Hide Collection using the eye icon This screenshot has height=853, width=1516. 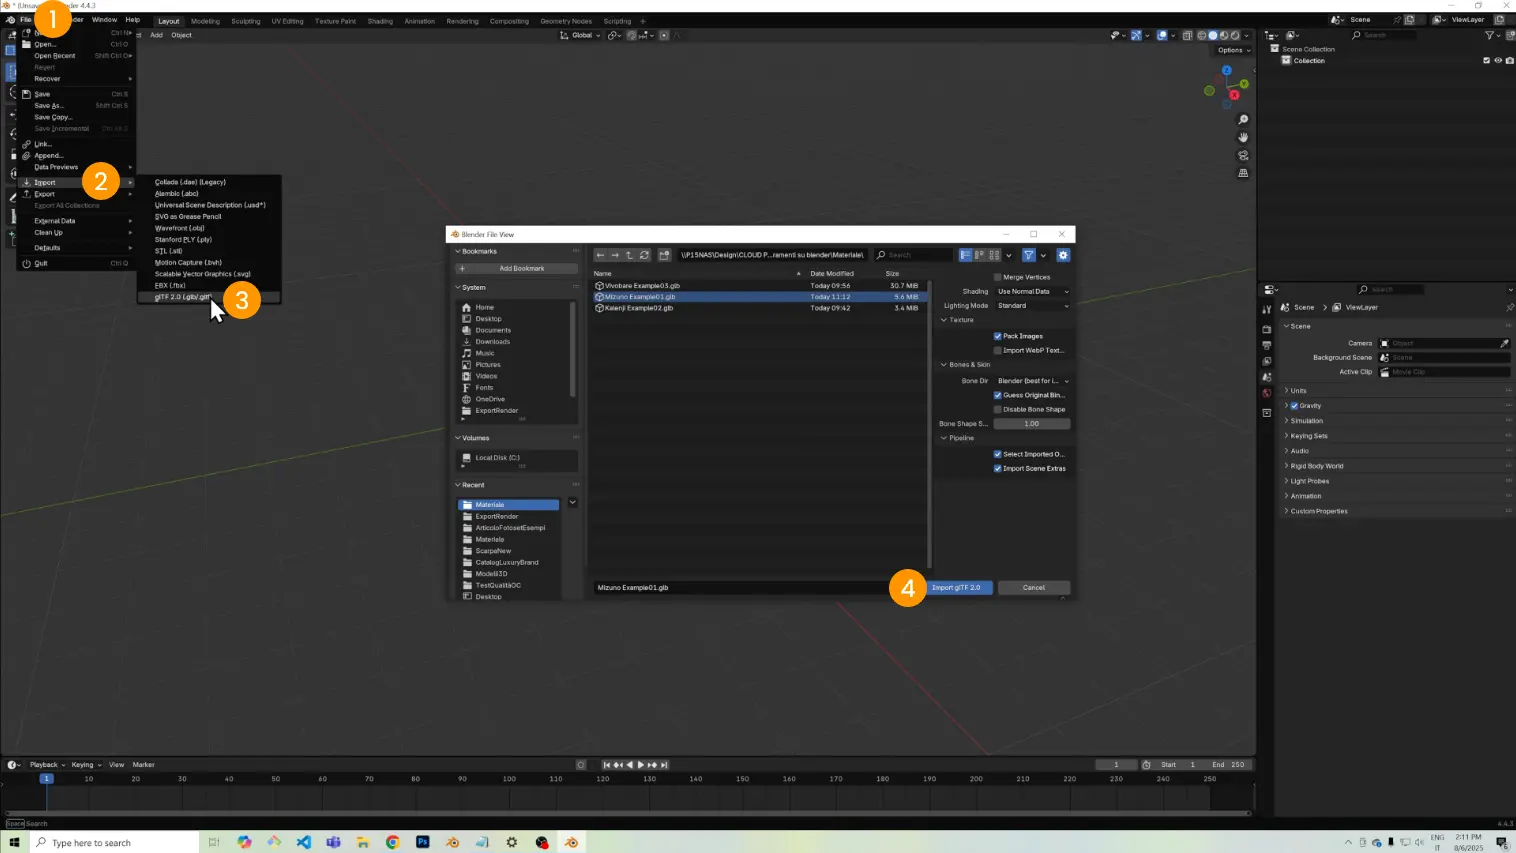coord(1498,61)
